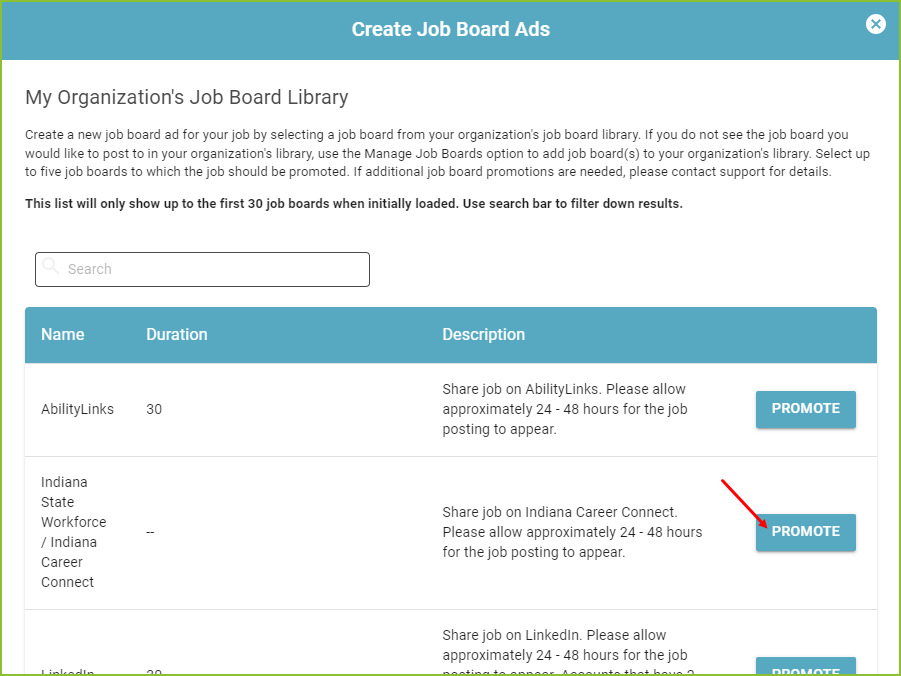Promote job on Indiana Career Connect

(x=805, y=532)
